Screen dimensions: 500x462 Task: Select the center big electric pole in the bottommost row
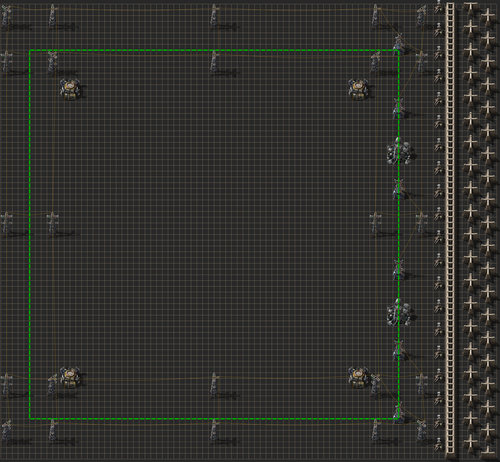(x=214, y=431)
